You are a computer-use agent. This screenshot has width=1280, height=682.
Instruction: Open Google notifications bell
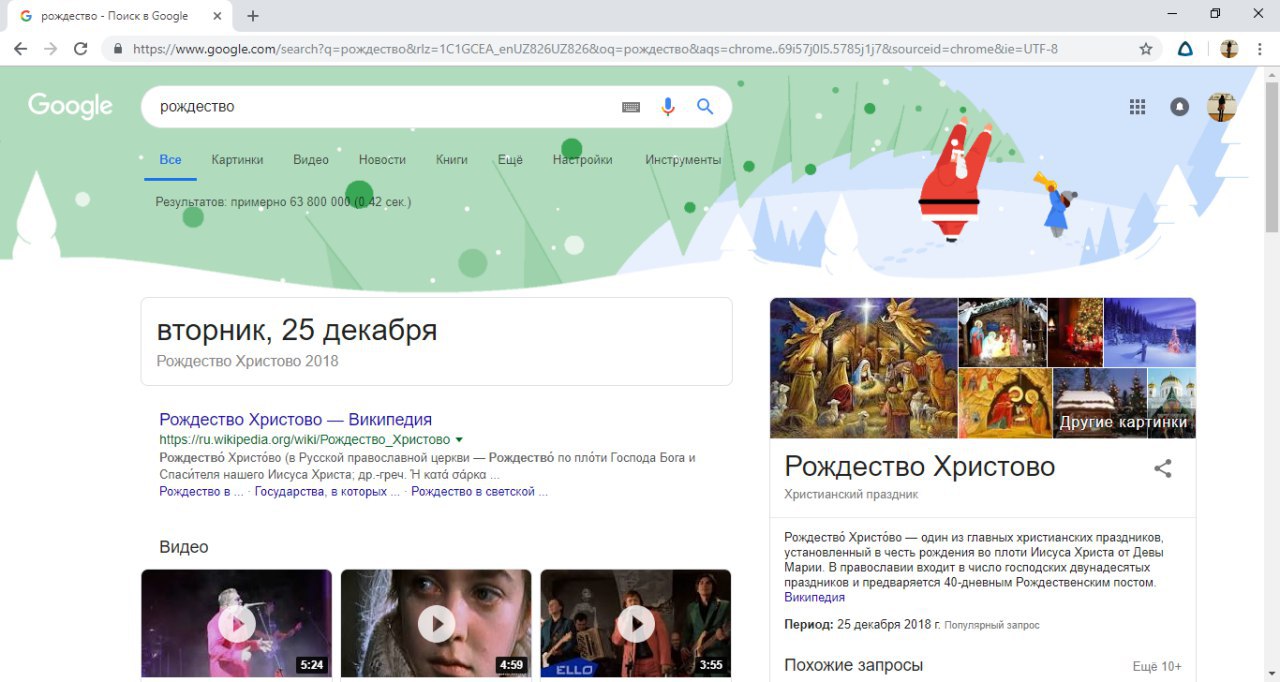1180,107
